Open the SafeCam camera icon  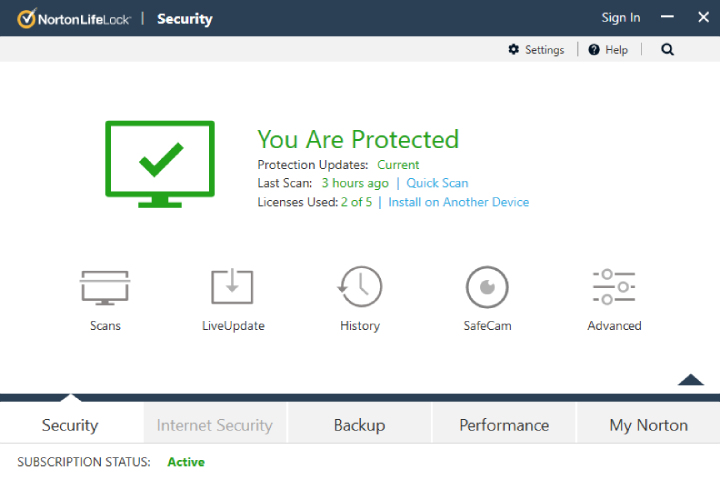(x=487, y=287)
